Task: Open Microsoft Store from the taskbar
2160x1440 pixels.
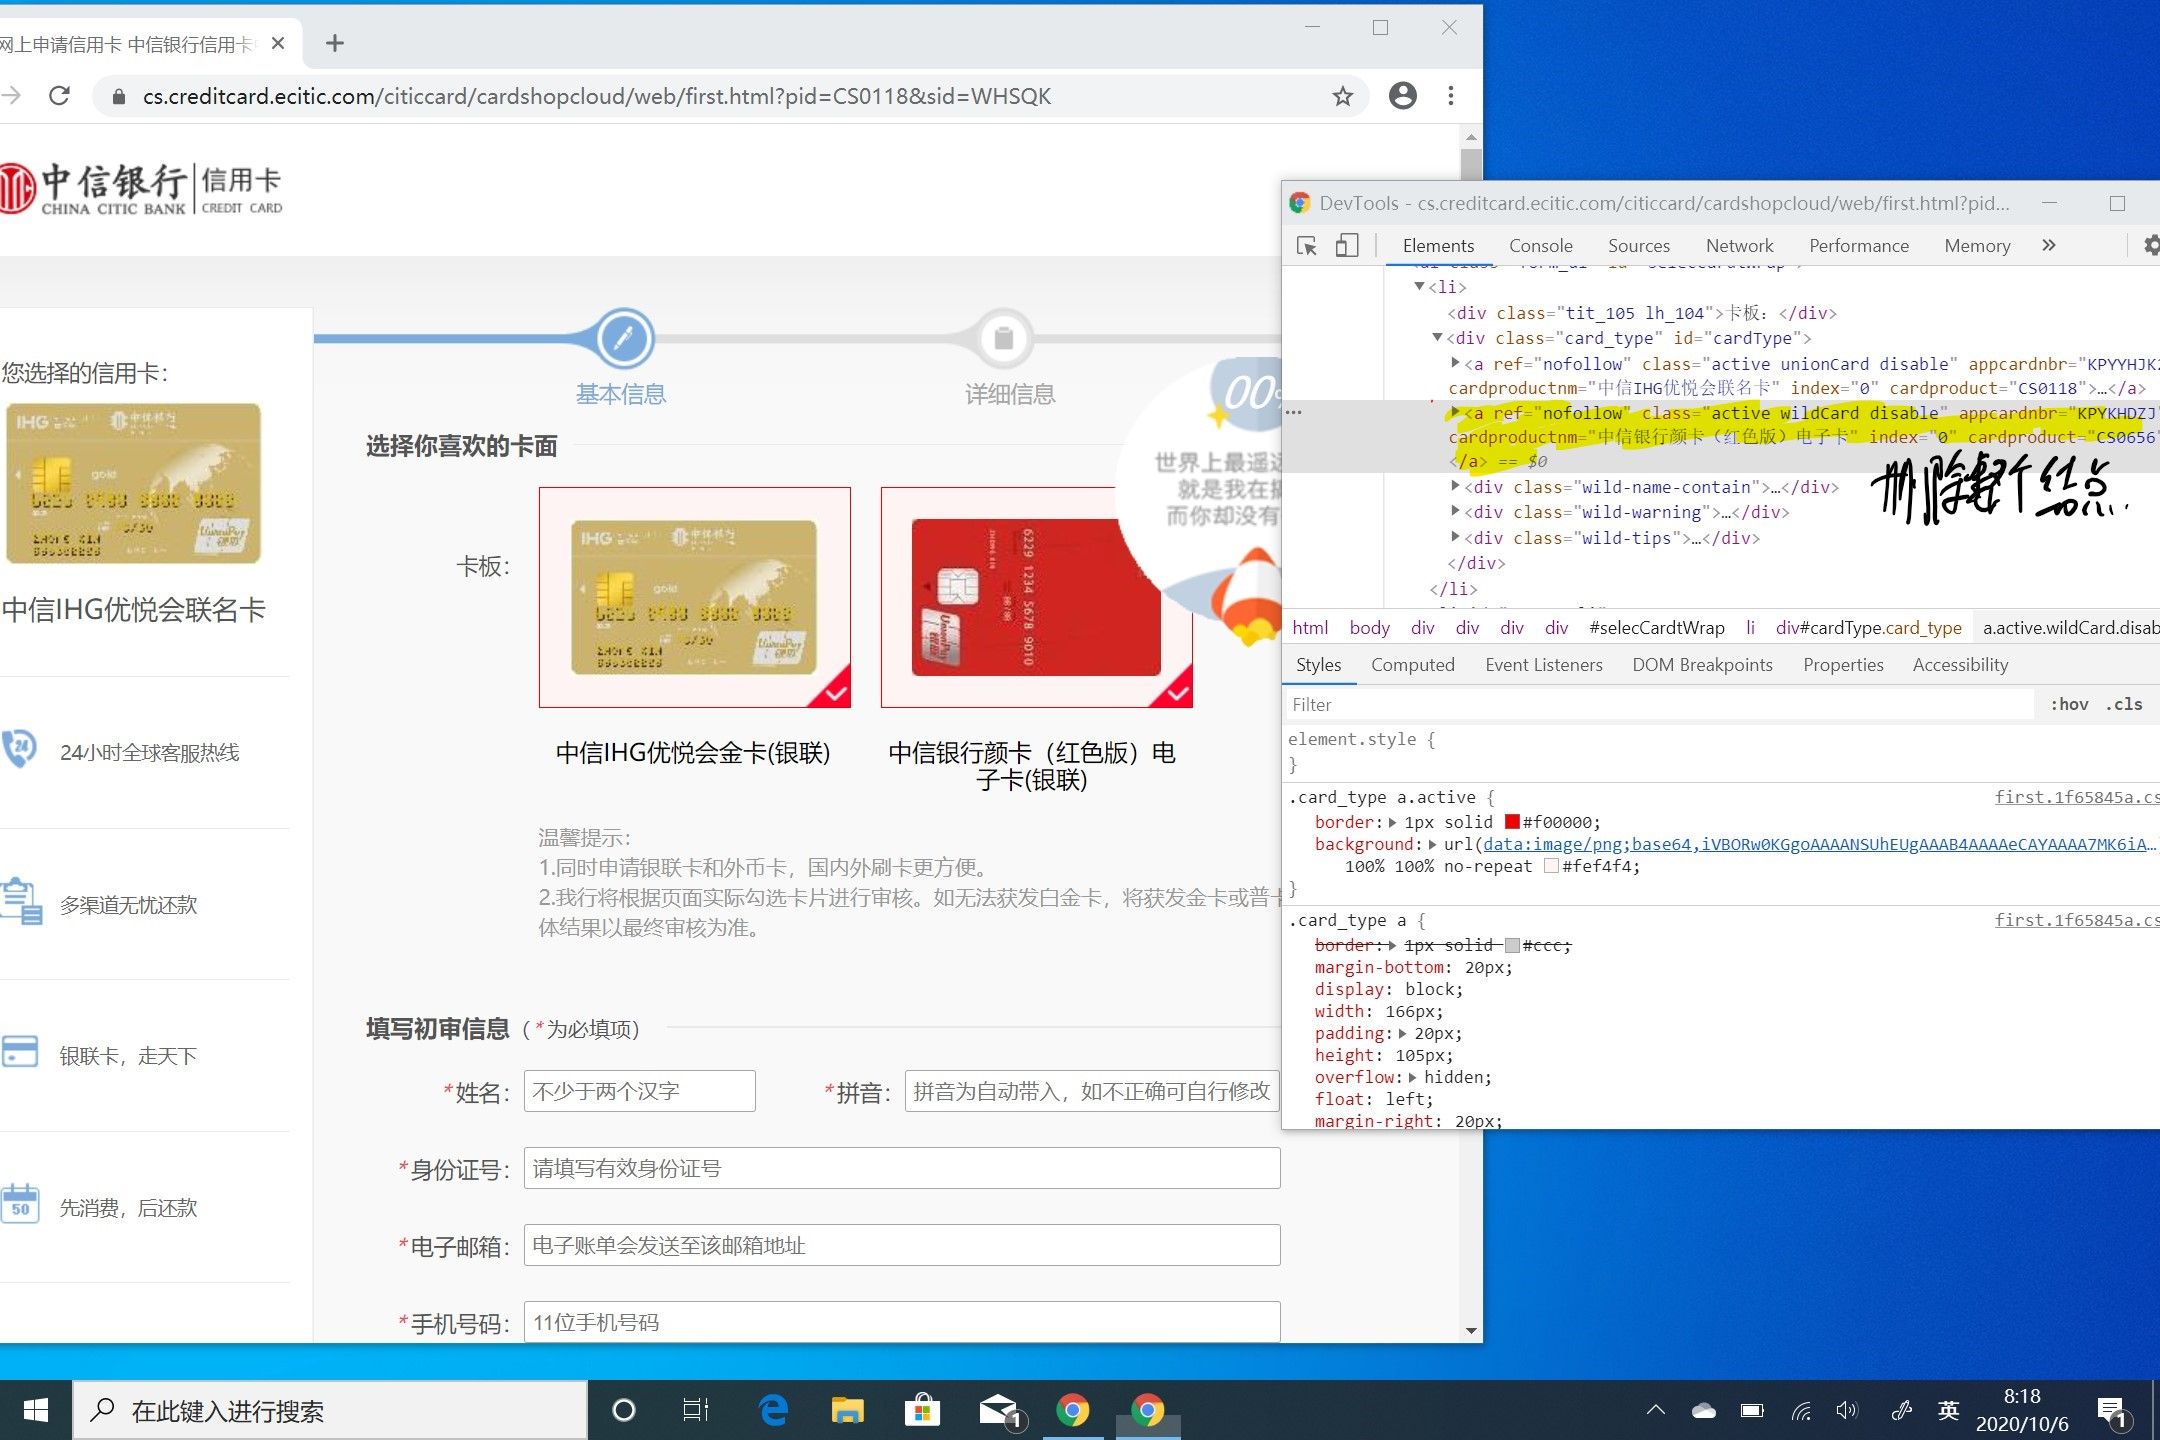Action: [x=922, y=1410]
